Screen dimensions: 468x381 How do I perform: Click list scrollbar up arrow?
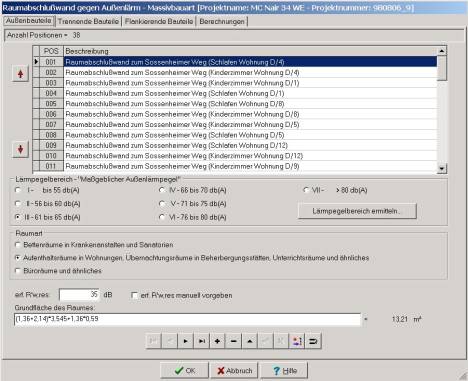coord(442,51)
